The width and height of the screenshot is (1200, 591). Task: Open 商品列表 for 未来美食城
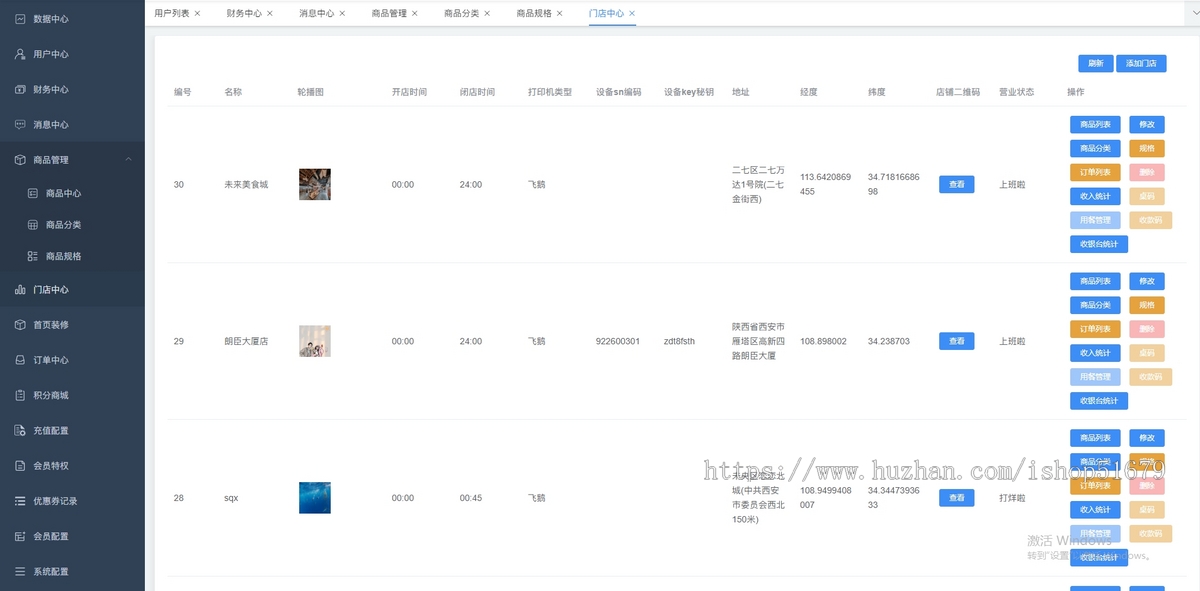coord(1095,125)
